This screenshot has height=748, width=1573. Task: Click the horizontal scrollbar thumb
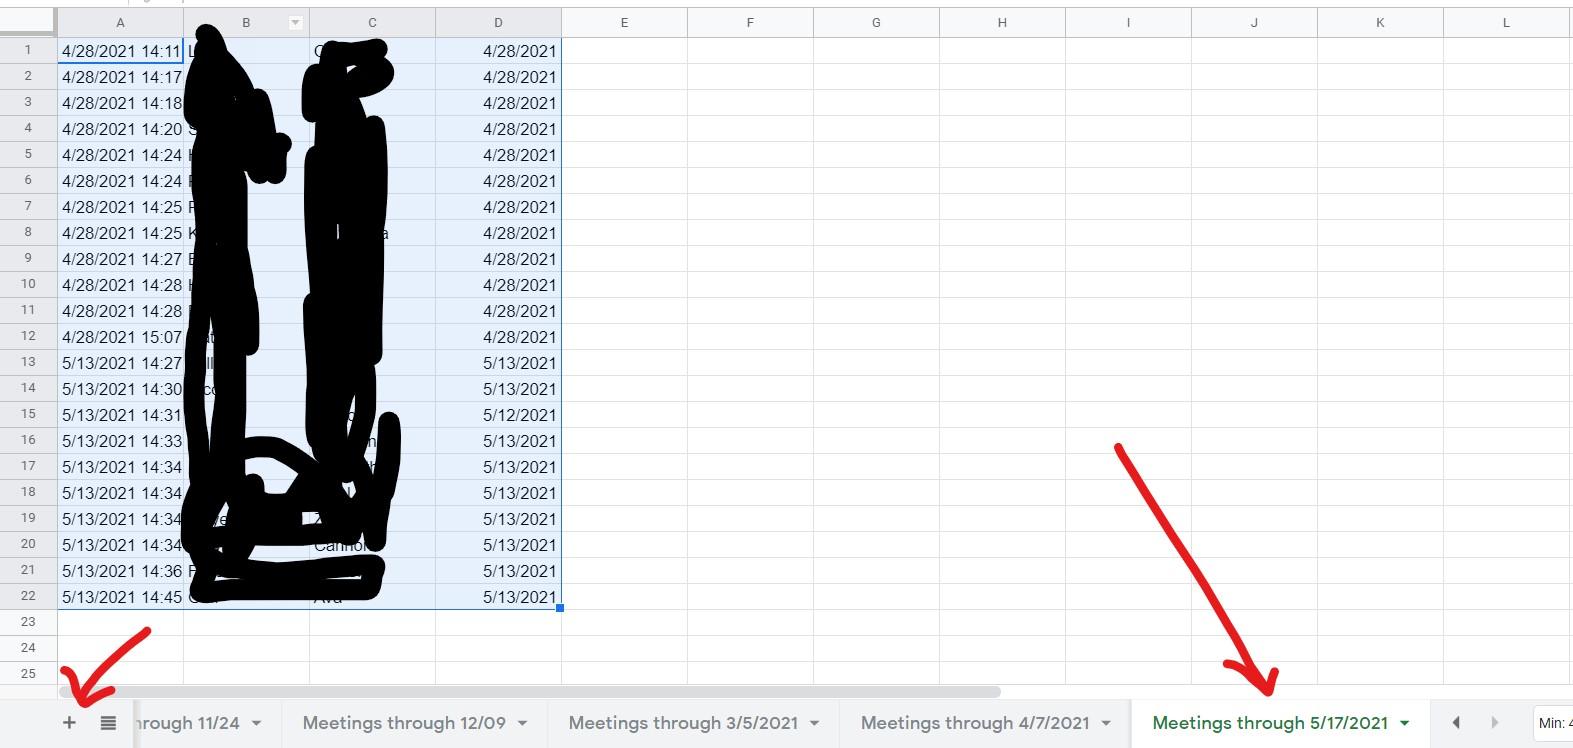pos(530,692)
